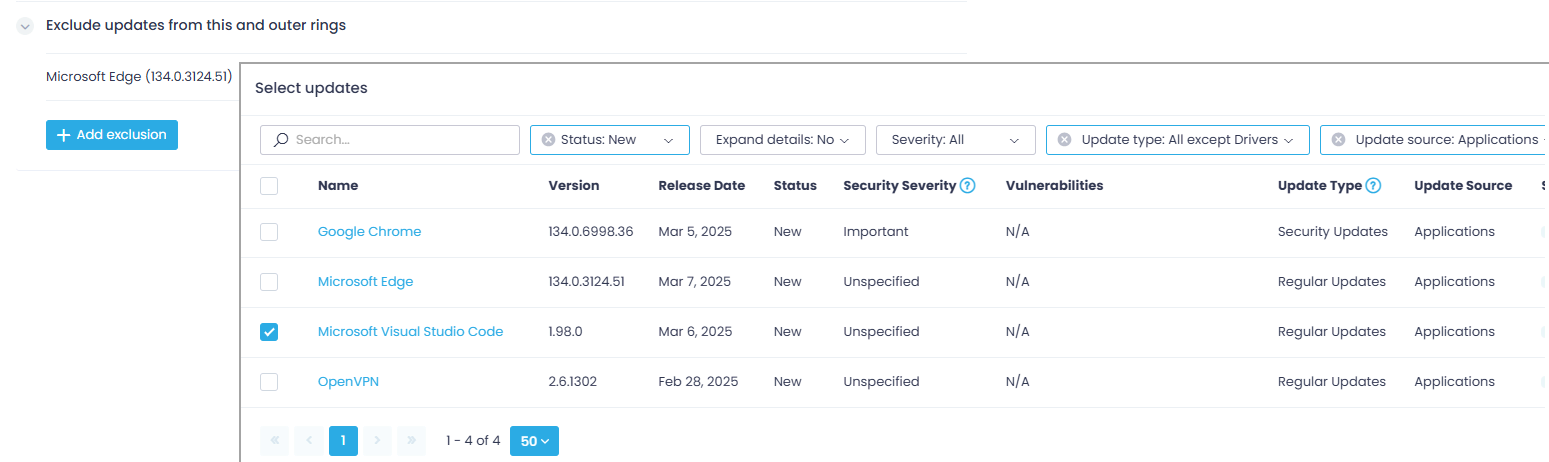Open the Expand details: No dropdown

click(x=783, y=140)
